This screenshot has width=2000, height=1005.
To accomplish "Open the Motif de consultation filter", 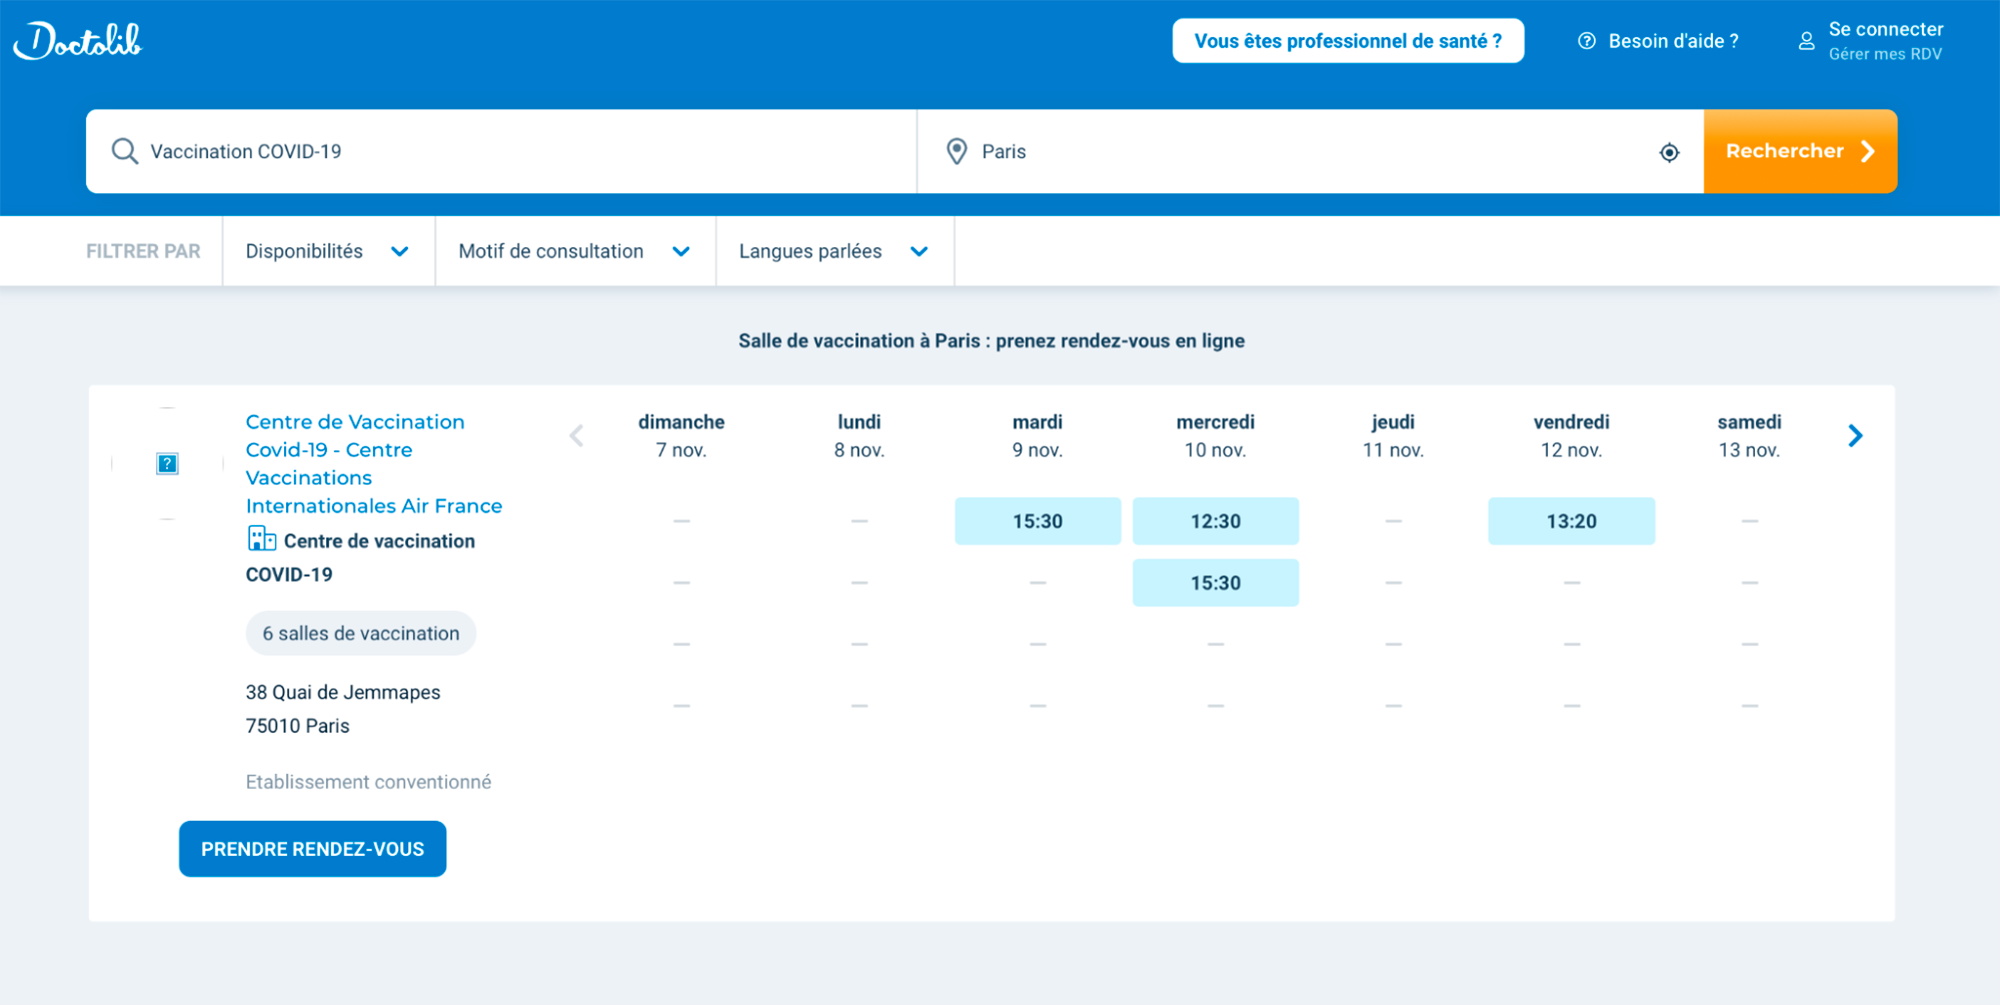I will 575,251.
